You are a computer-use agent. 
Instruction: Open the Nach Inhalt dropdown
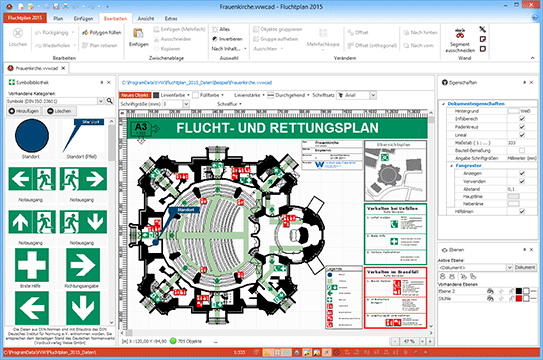[229, 49]
